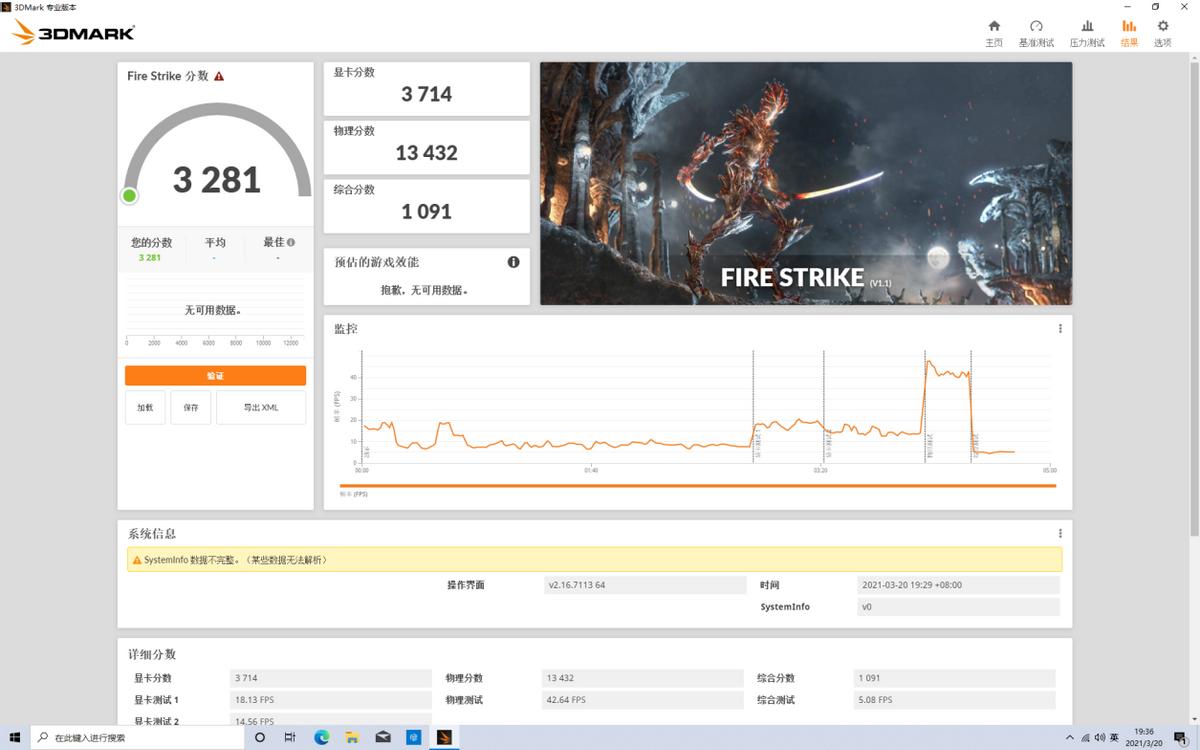Open the 系统信息 panel overflow menu
Viewport: 1200px width, 750px height.
[x=1060, y=532]
